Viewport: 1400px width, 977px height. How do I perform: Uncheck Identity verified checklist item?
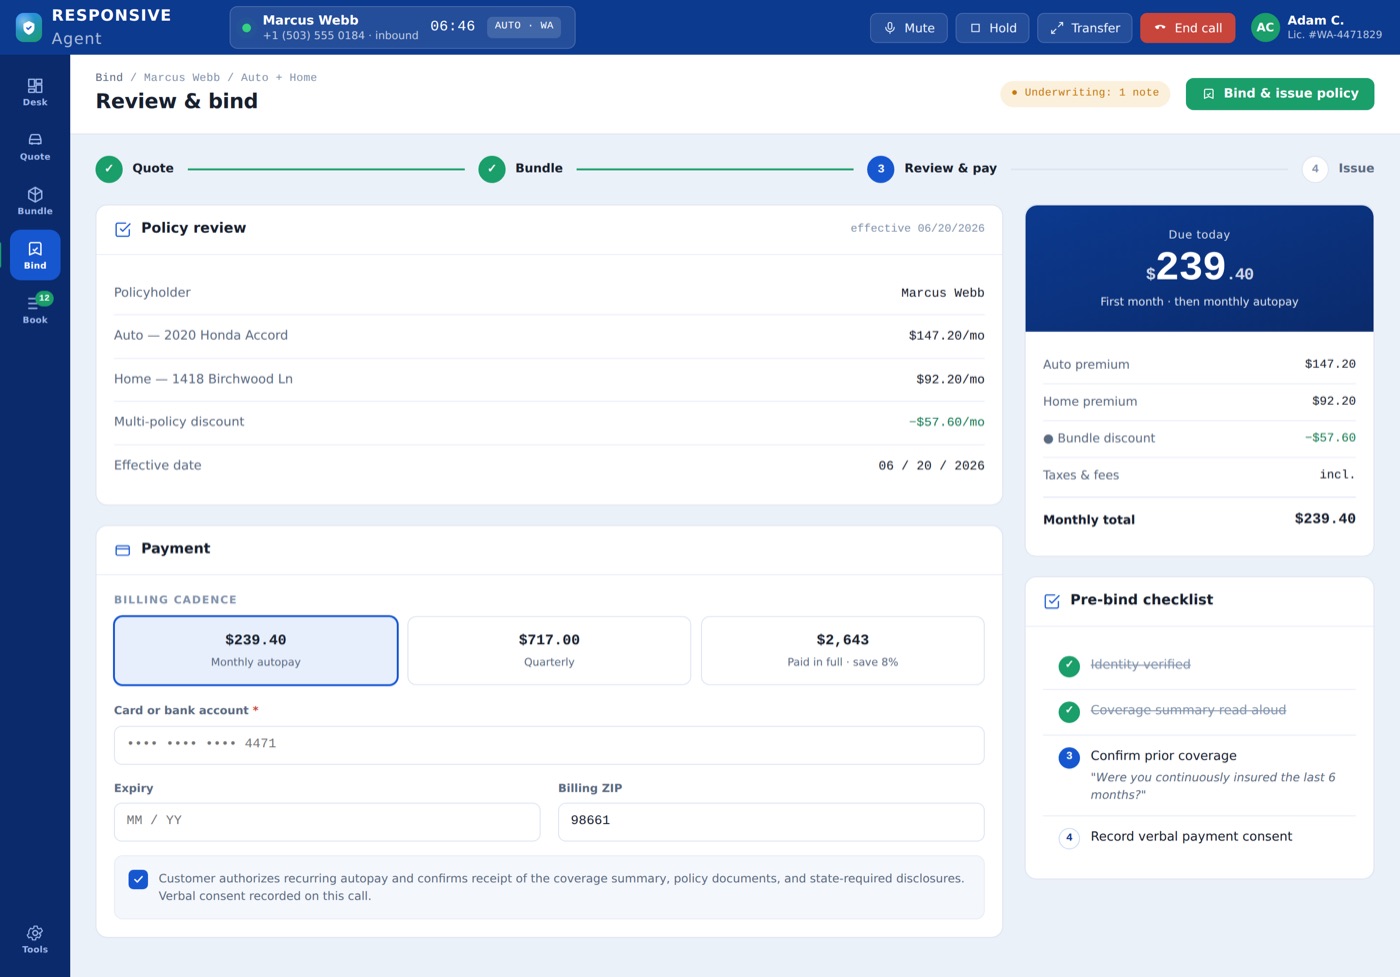pyautogui.click(x=1069, y=666)
